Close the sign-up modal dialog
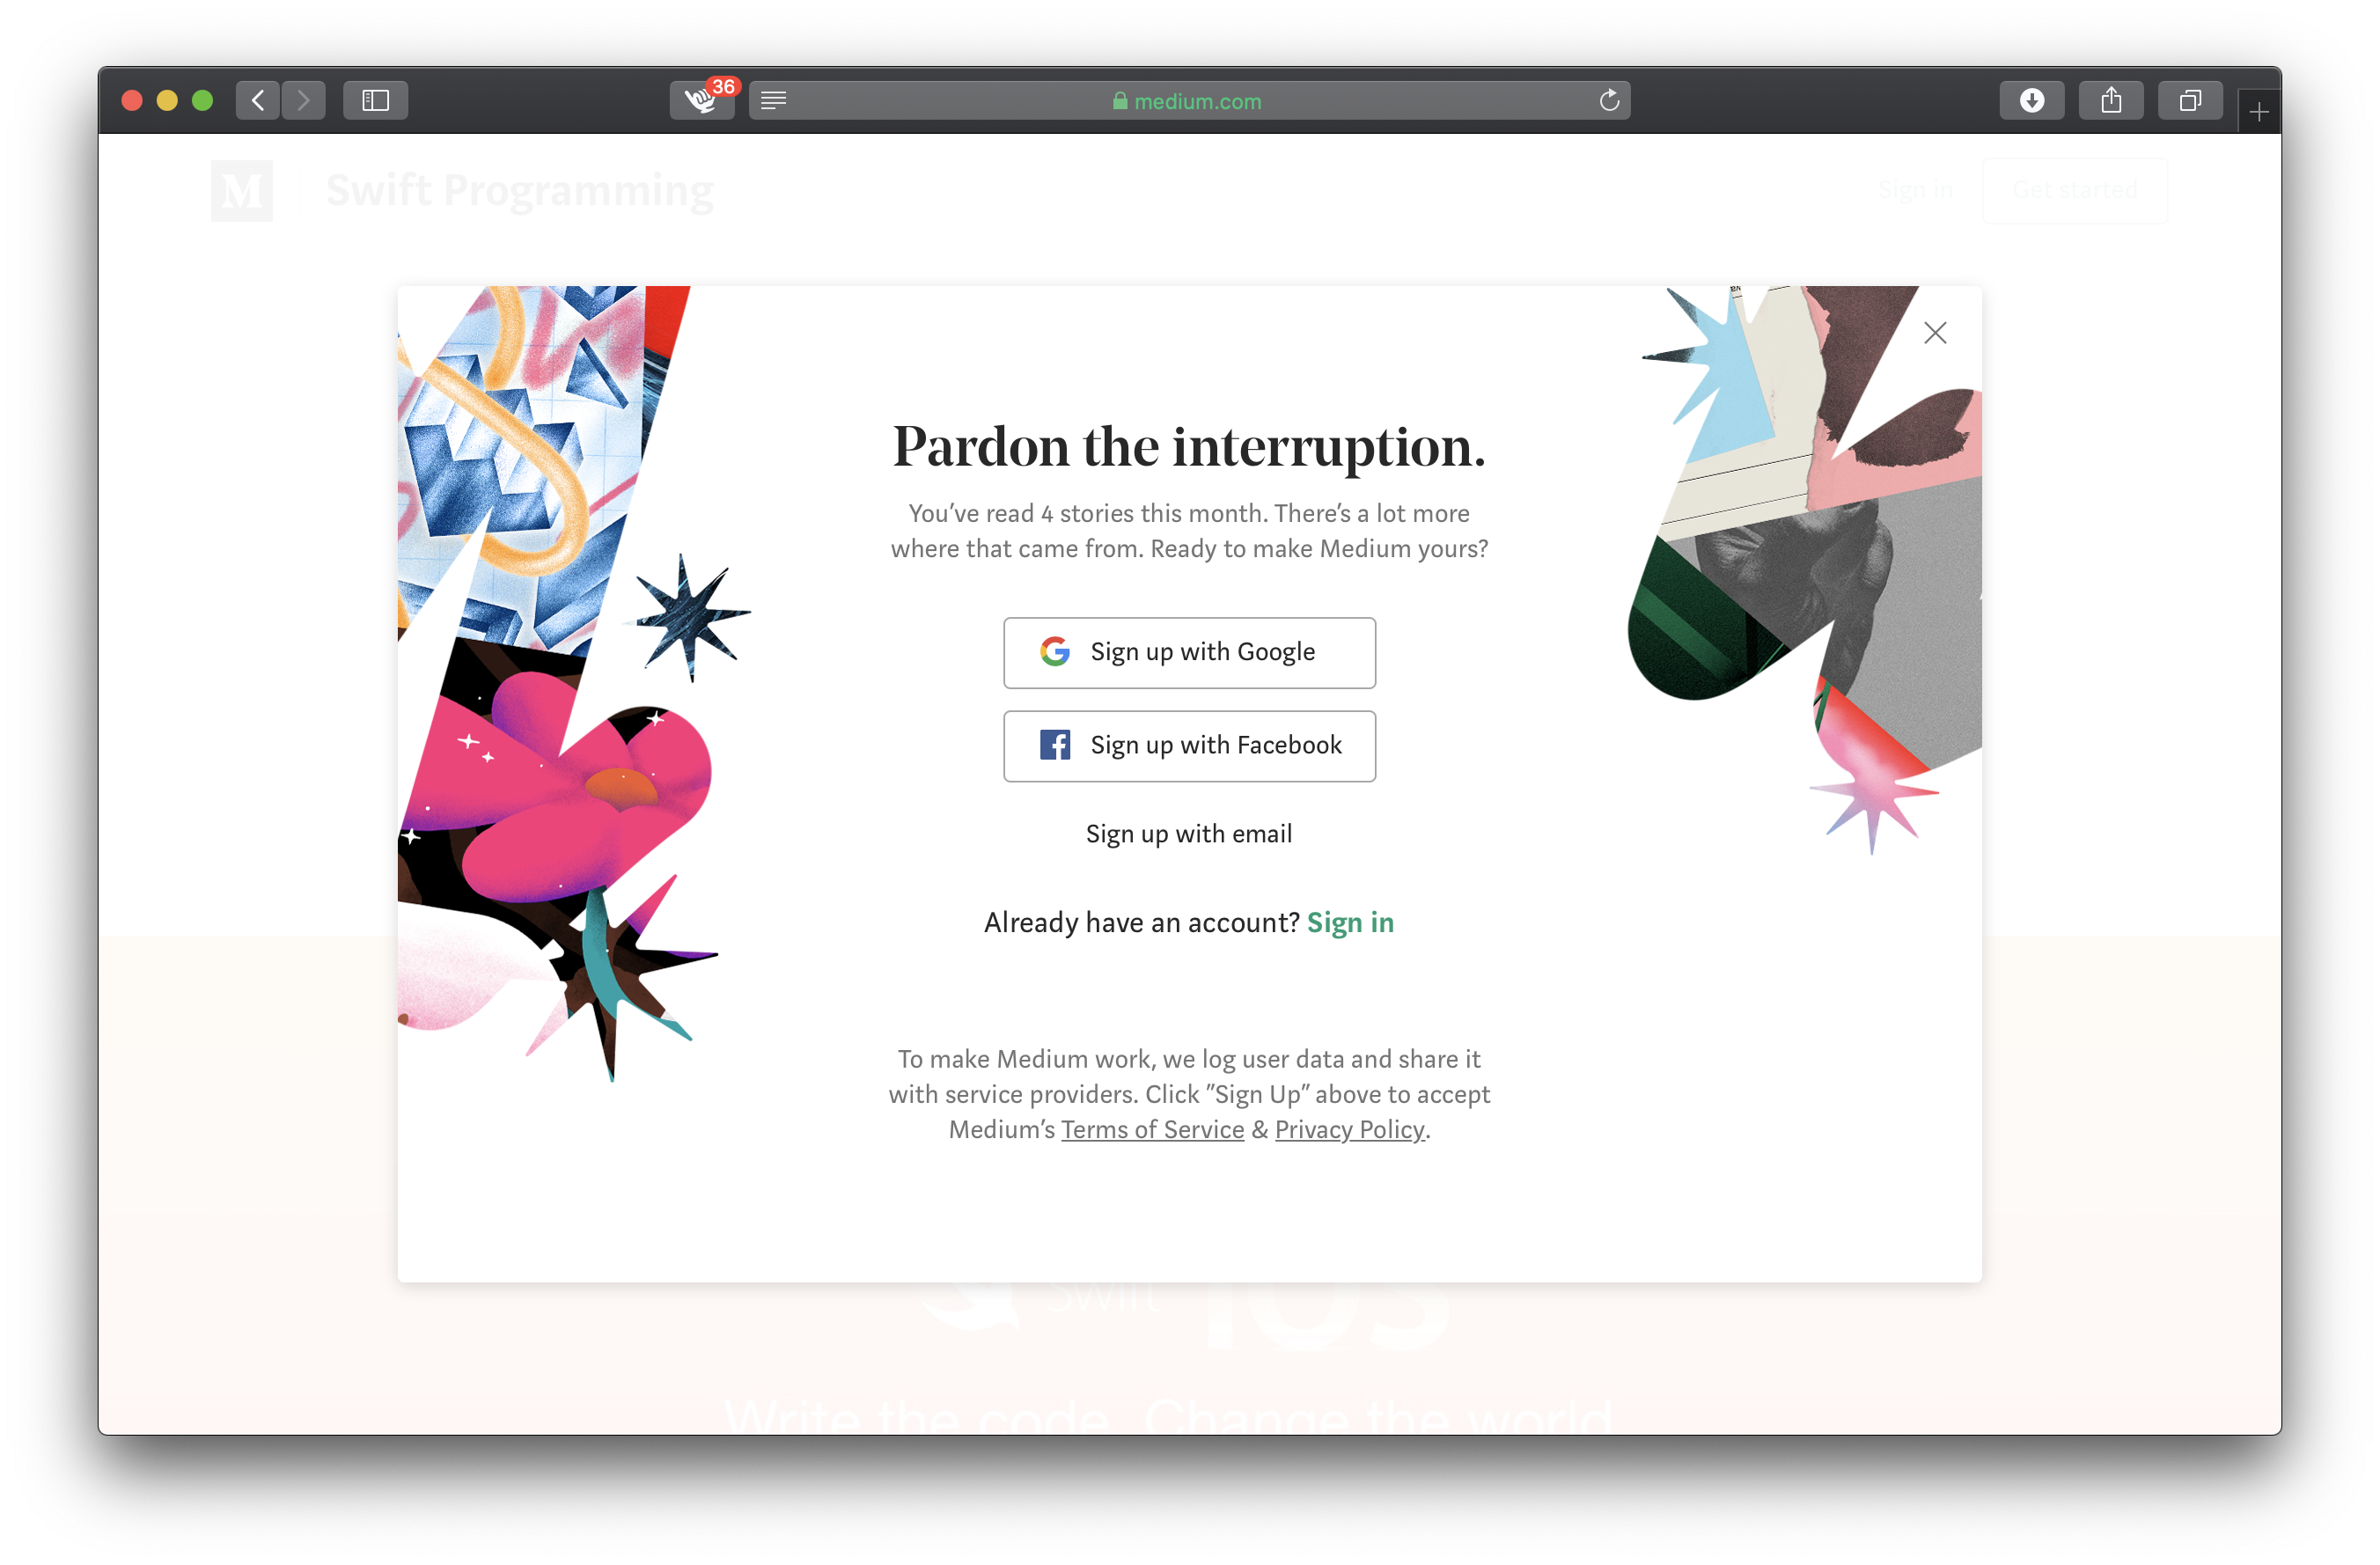This screenshot has height=1565, width=2380. pyautogui.click(x=1935, y=332)
